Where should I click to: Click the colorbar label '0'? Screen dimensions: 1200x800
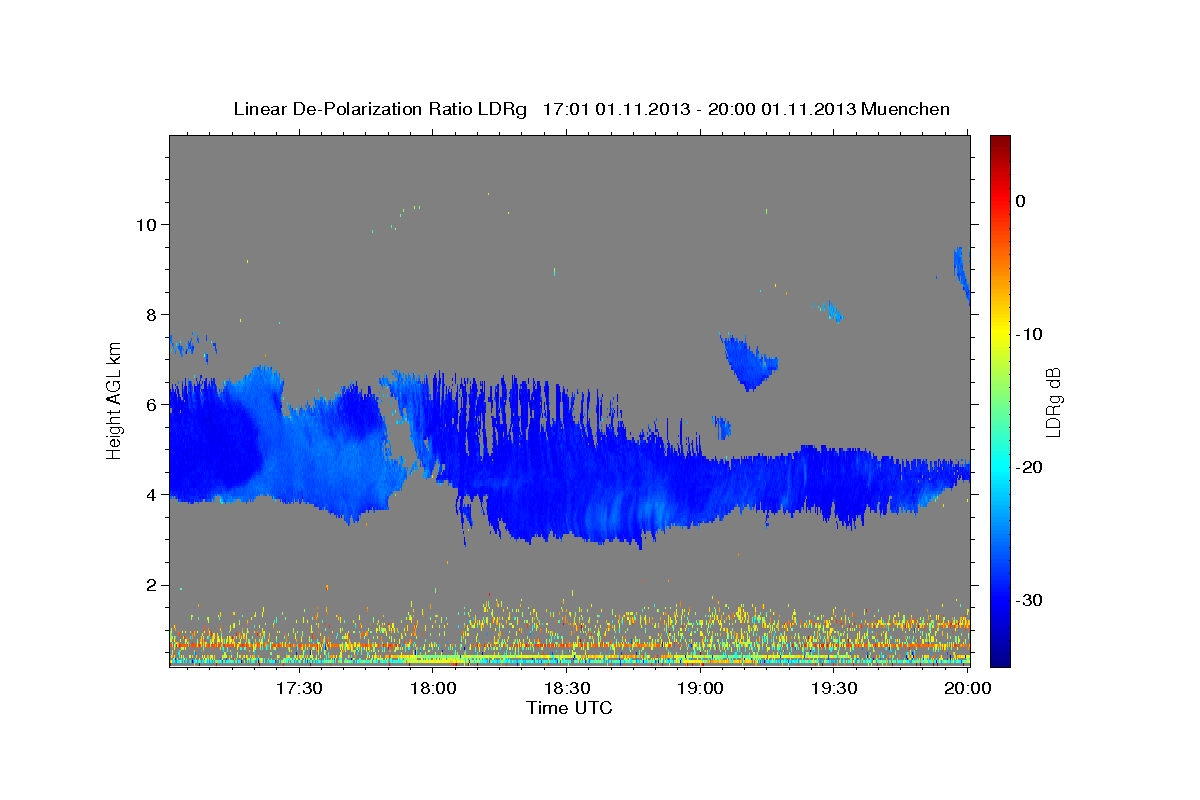pos(1020,201)
